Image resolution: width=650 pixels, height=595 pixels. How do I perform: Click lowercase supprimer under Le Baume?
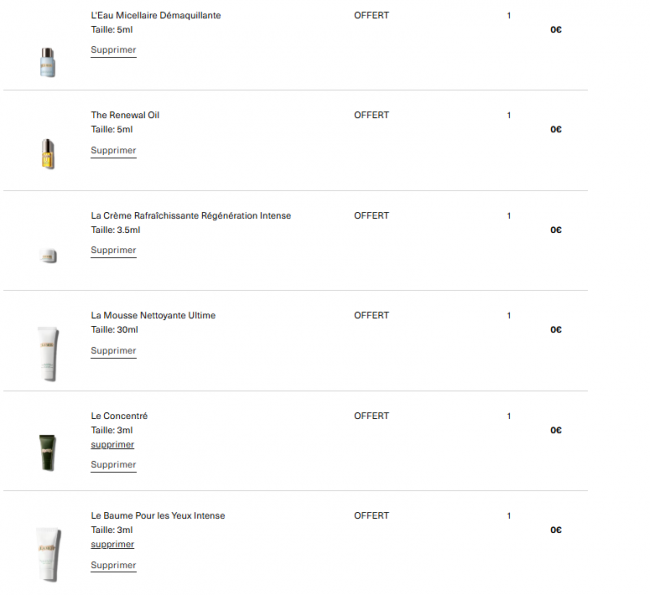click(x=112, y=544)
